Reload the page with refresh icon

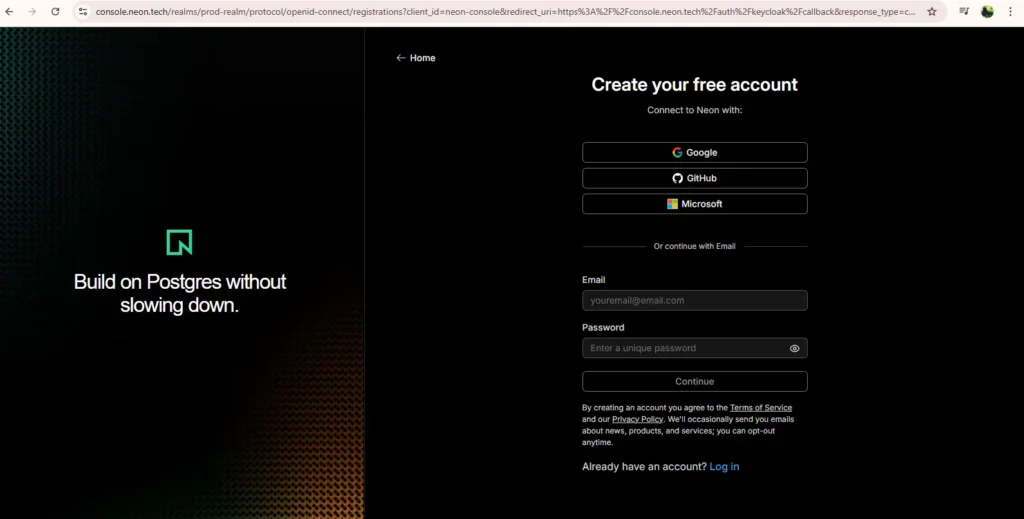tap(55, 12)
